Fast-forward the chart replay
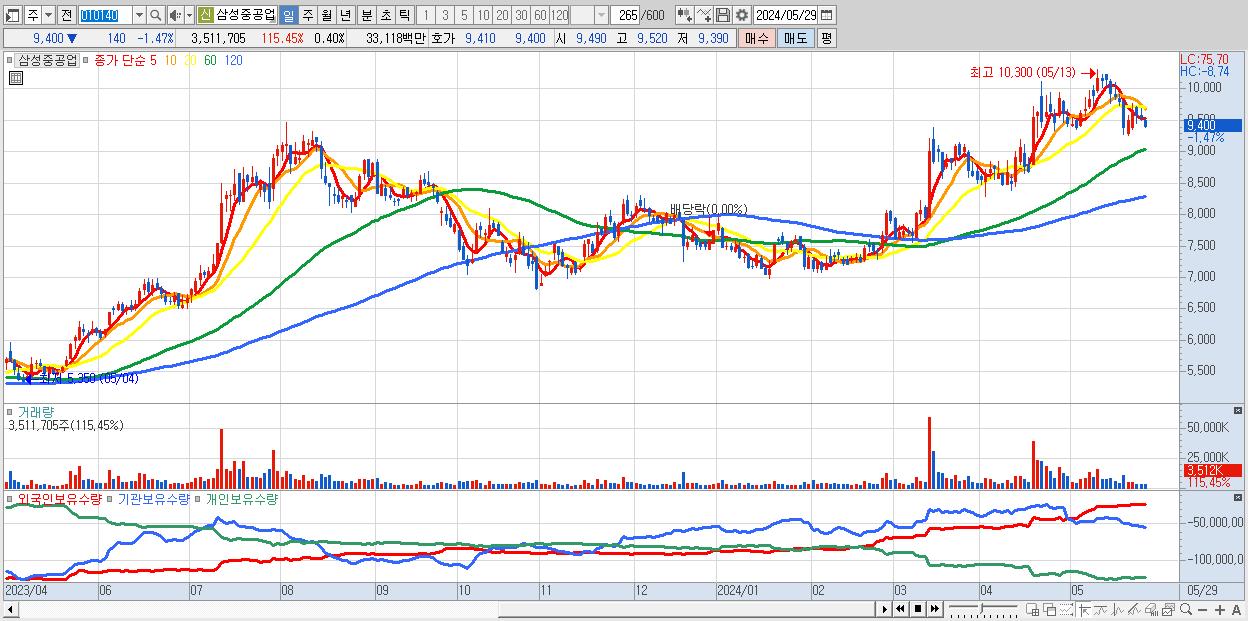The width and height of the screenshot is (1248, 621). [x=934, y=609]
